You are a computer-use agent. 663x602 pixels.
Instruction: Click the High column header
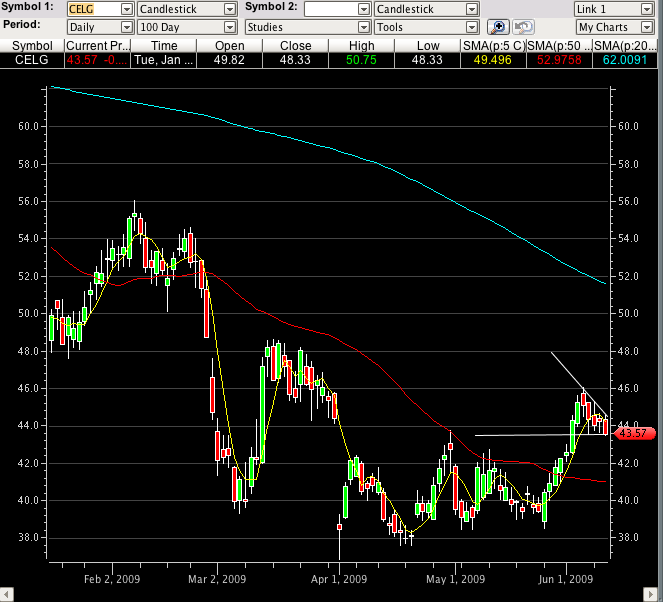(x=362, y=46)
